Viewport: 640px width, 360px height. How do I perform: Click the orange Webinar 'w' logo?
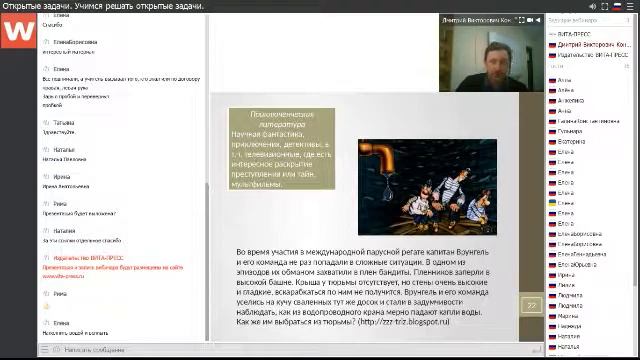[18, 31]
